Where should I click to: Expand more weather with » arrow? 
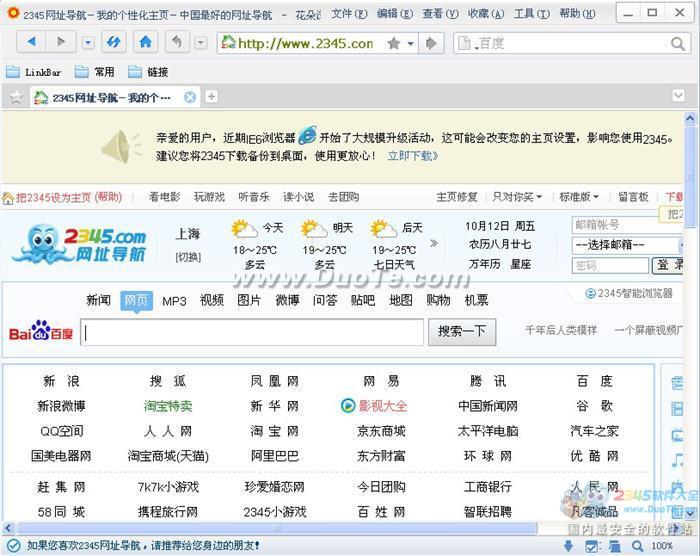433,243
